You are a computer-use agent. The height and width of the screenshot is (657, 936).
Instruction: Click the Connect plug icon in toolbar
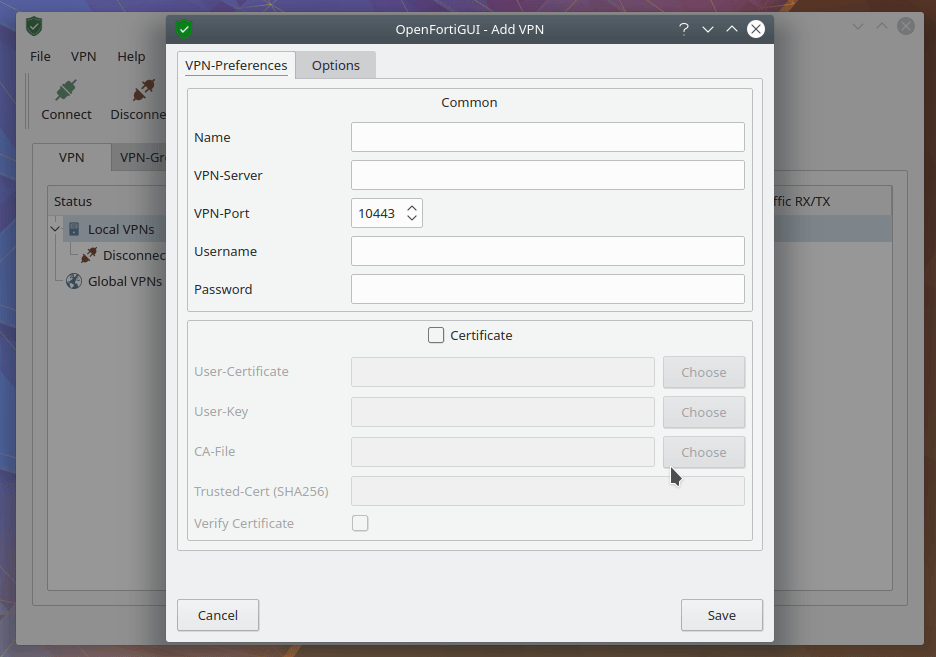[x=66, y=91]
